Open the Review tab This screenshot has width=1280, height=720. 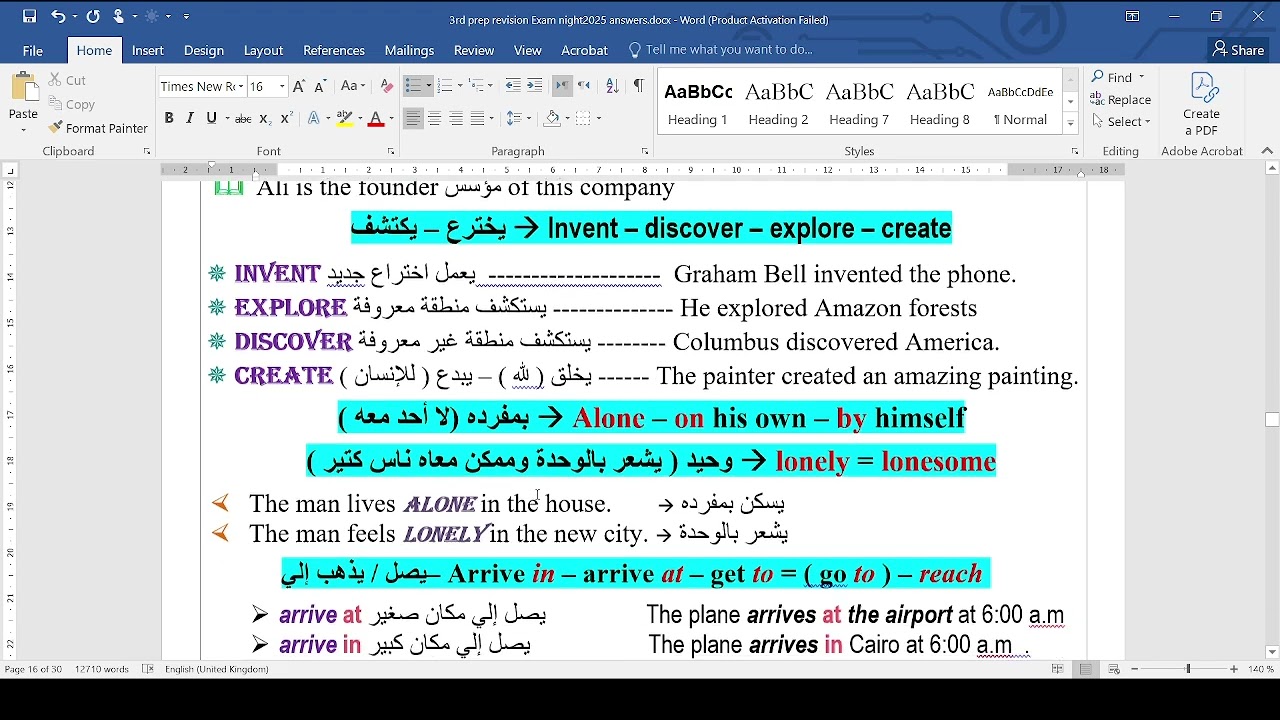coord(474,50)
